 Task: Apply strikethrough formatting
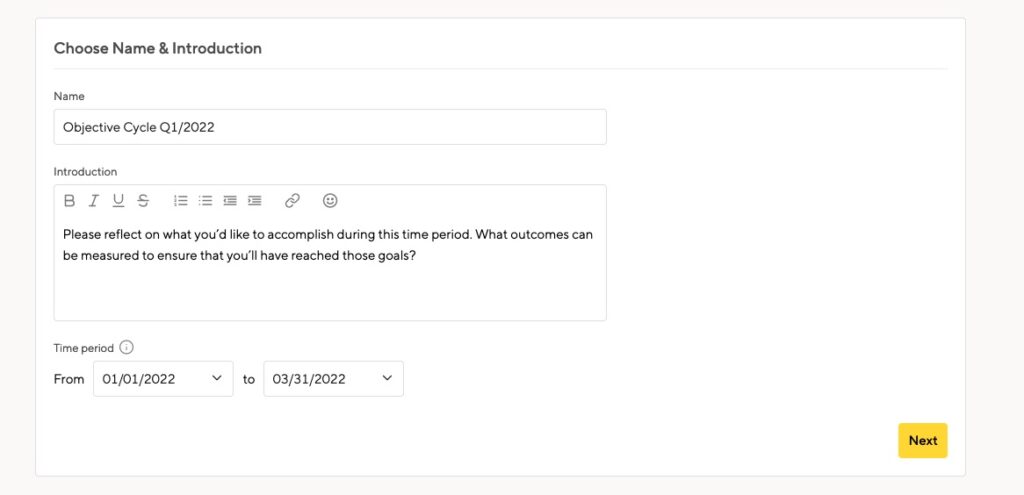point(143,201)
